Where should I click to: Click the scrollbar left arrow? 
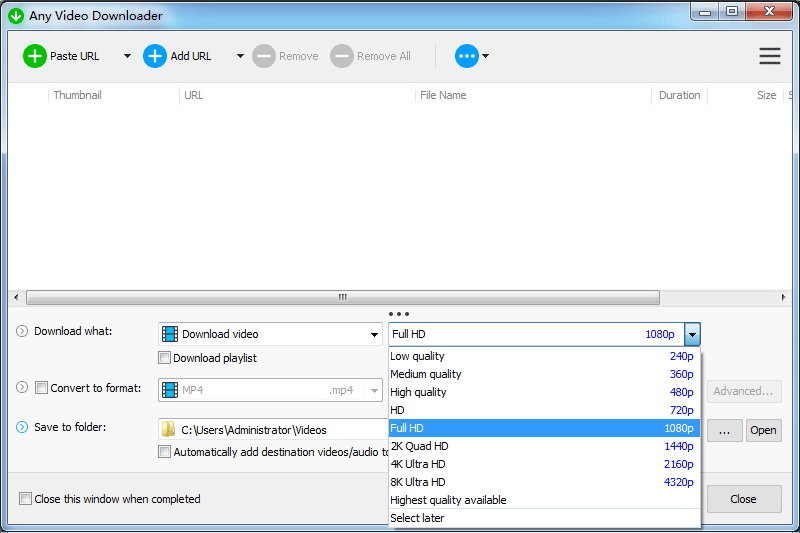pos(16,297)
